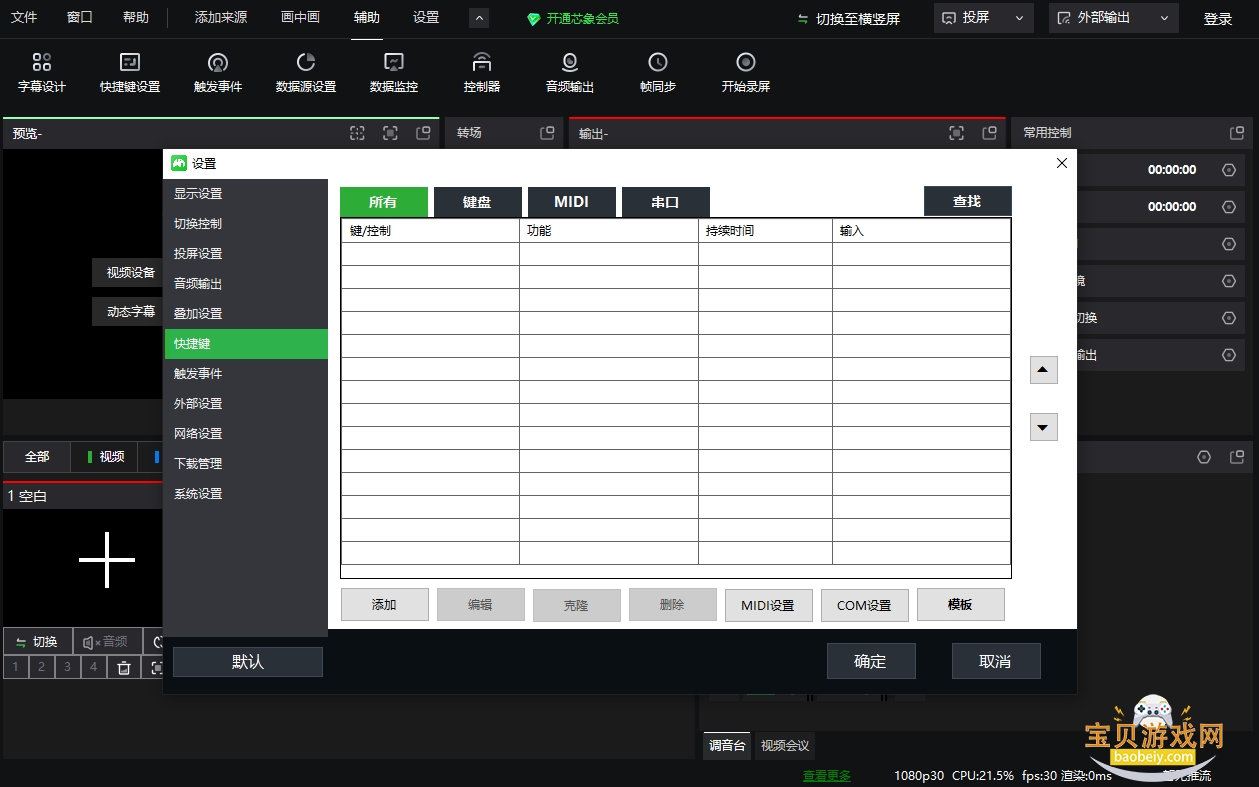
Task: Open the 字幕设计 subtitle design tool
Action: 42,73
